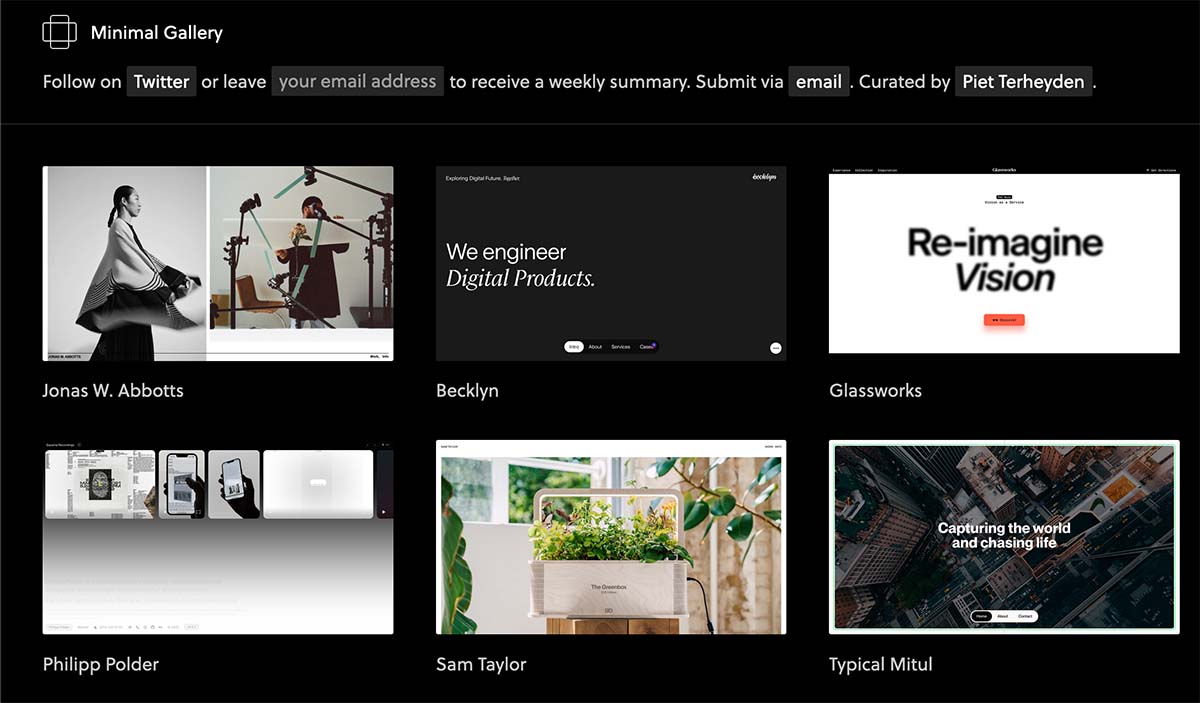Open the Glassworks preview thumbnail
Screen dimensions: 1200x703
click(x=1004, y=260)
